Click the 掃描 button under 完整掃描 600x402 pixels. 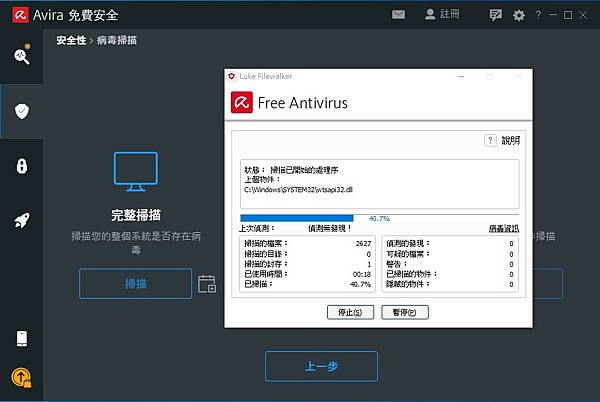click(x=135, y=283)
